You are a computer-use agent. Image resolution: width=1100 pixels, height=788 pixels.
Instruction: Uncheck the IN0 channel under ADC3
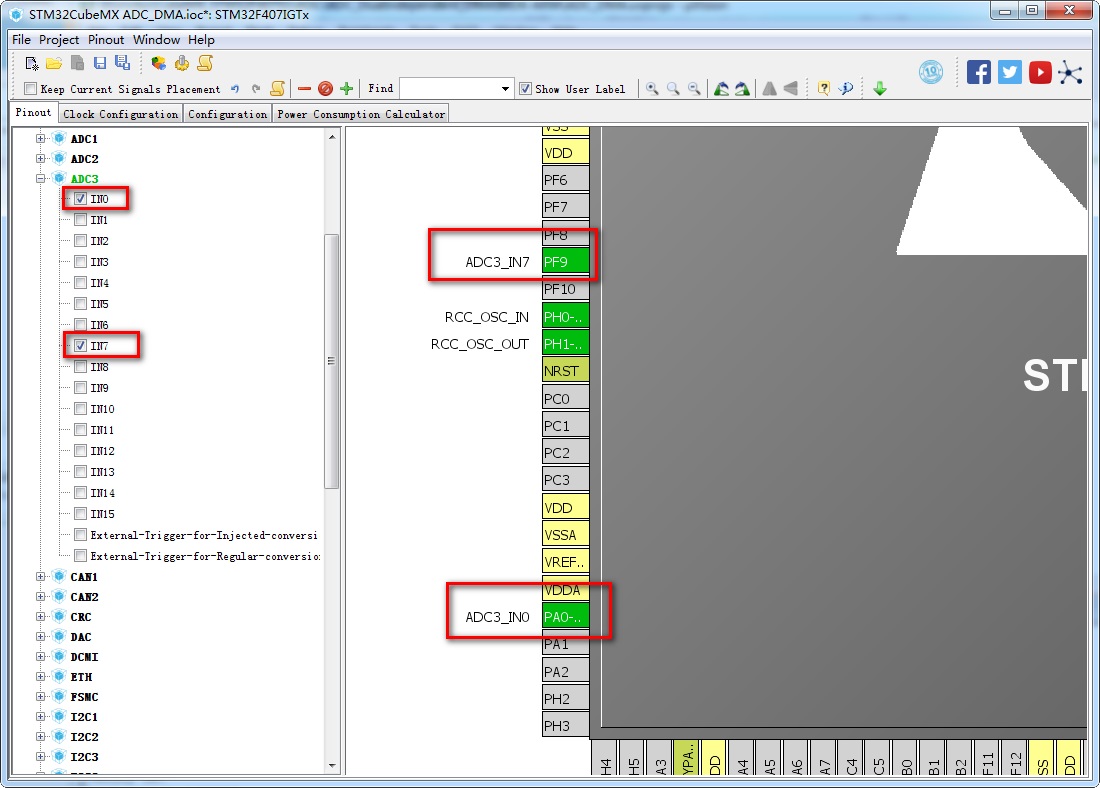[81, 198]
